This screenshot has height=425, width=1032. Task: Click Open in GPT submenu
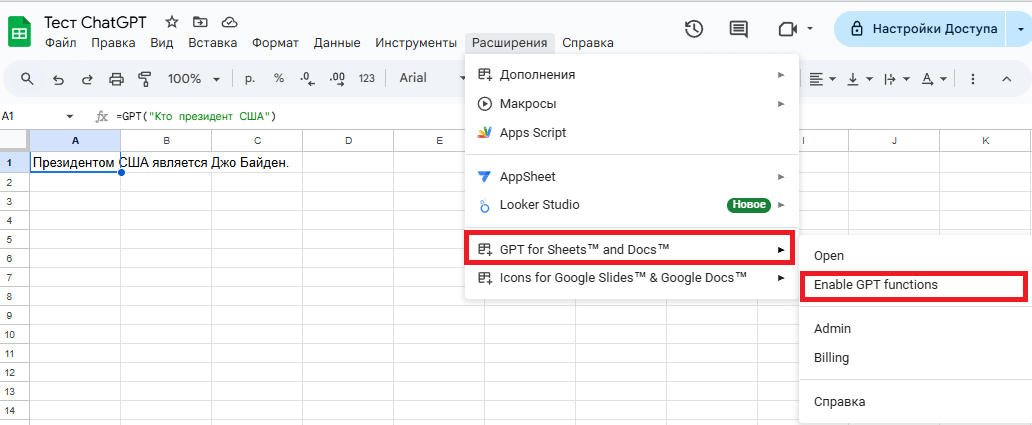pos(916,256)
